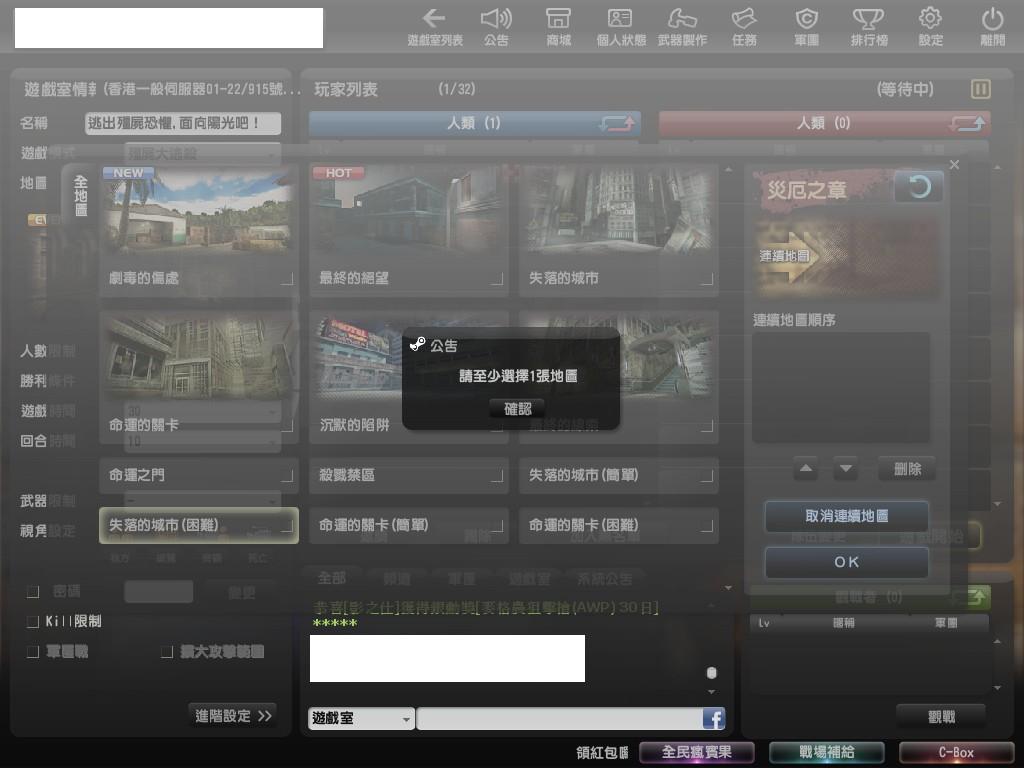1024x768 pixels.
Task: Click the Facebook icon in chat bar
Action: [714, 719]
